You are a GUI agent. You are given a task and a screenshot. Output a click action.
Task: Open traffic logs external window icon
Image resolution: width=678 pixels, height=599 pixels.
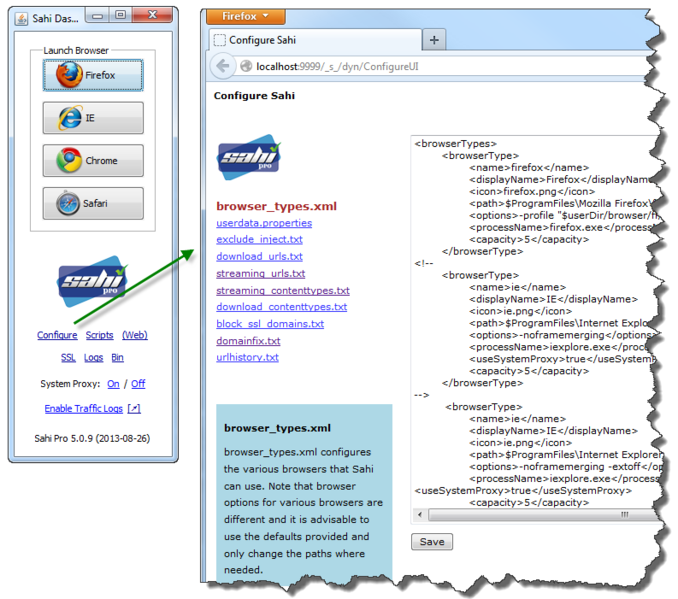134,409
